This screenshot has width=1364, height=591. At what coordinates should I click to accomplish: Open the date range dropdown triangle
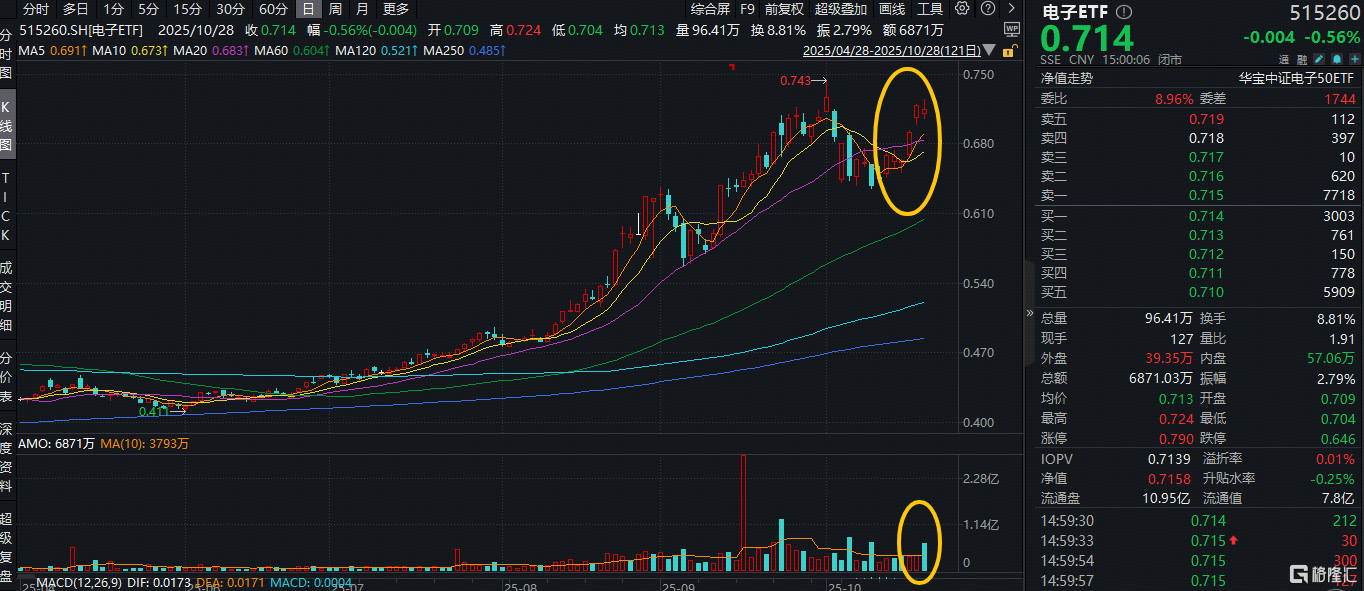(x=990, y=50)
